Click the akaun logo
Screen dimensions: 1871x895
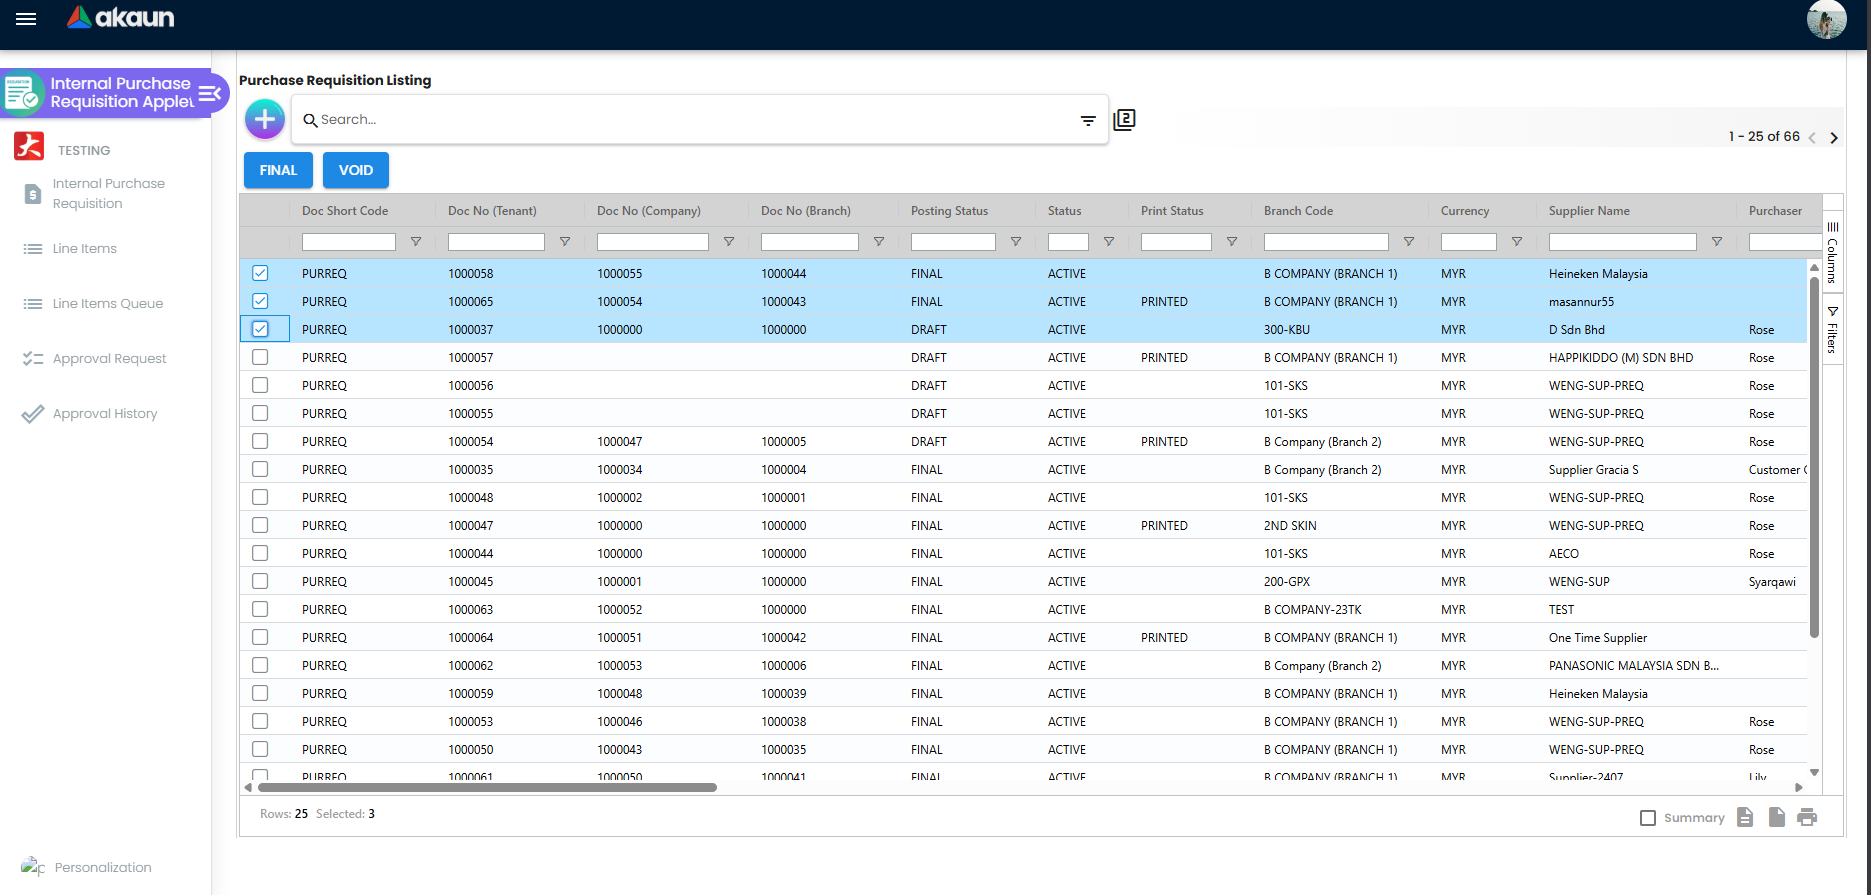121,17
